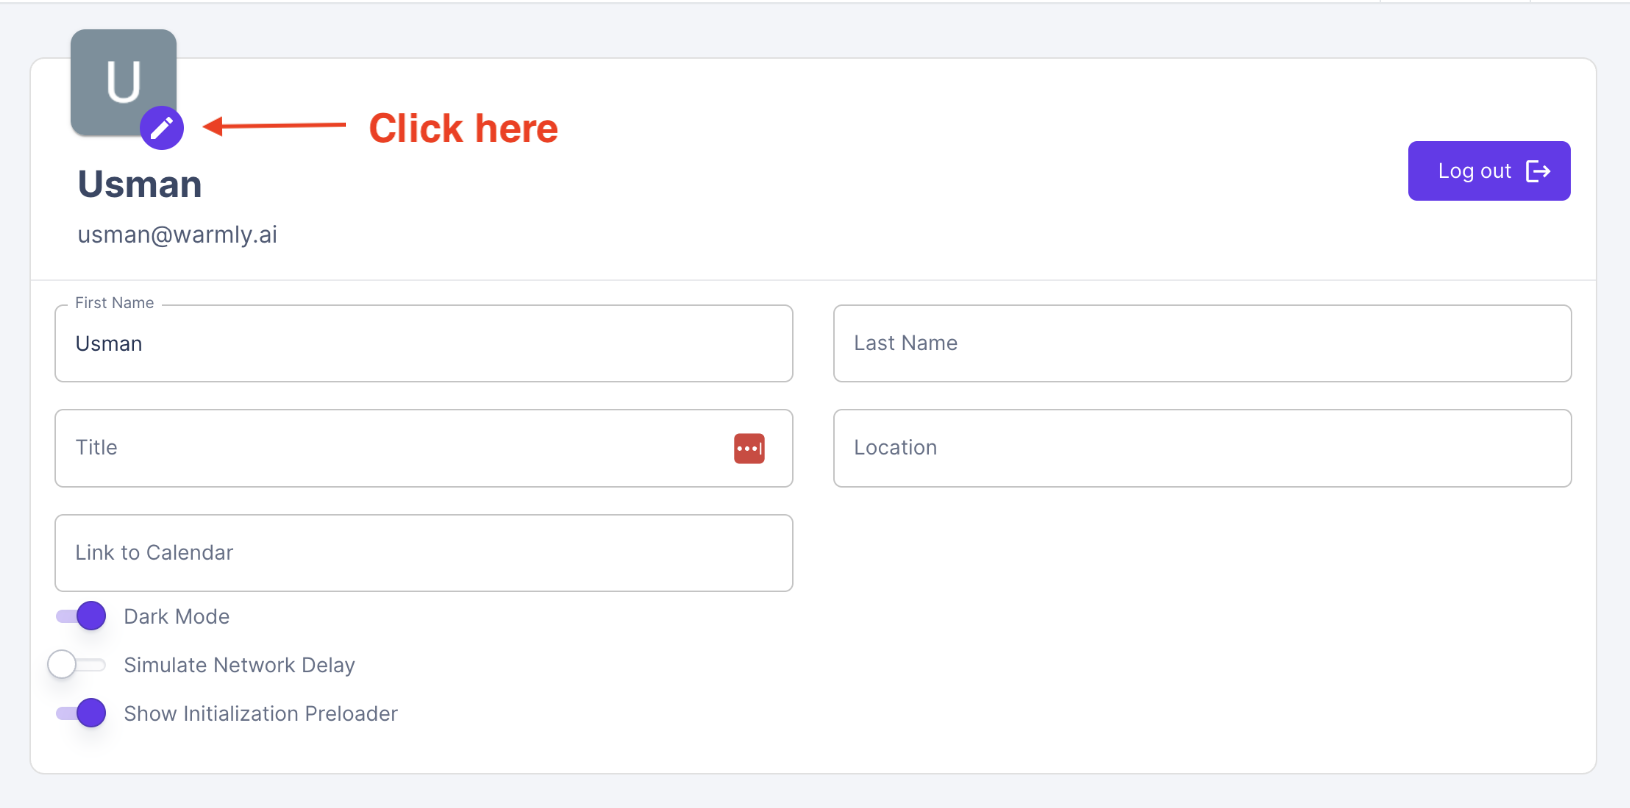The height and width of the screenshot is (808, 1630).
Task: Click the red password manager icon in Title field
Action: point(749,448)
